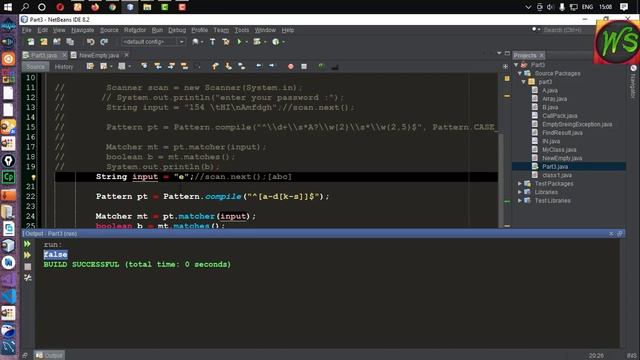This screenshot has height=360, width=640.
Task: Expand the Libraries node
Action: [x=520, y=192]
